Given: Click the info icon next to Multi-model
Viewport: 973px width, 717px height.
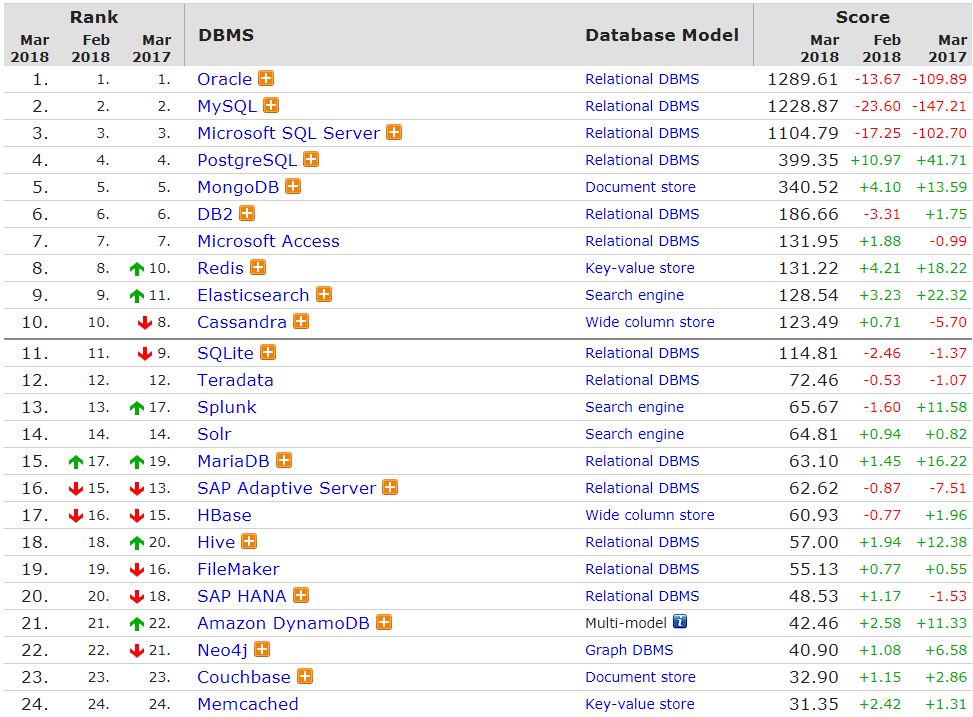Looking at the screenshot, I should 680,621.
